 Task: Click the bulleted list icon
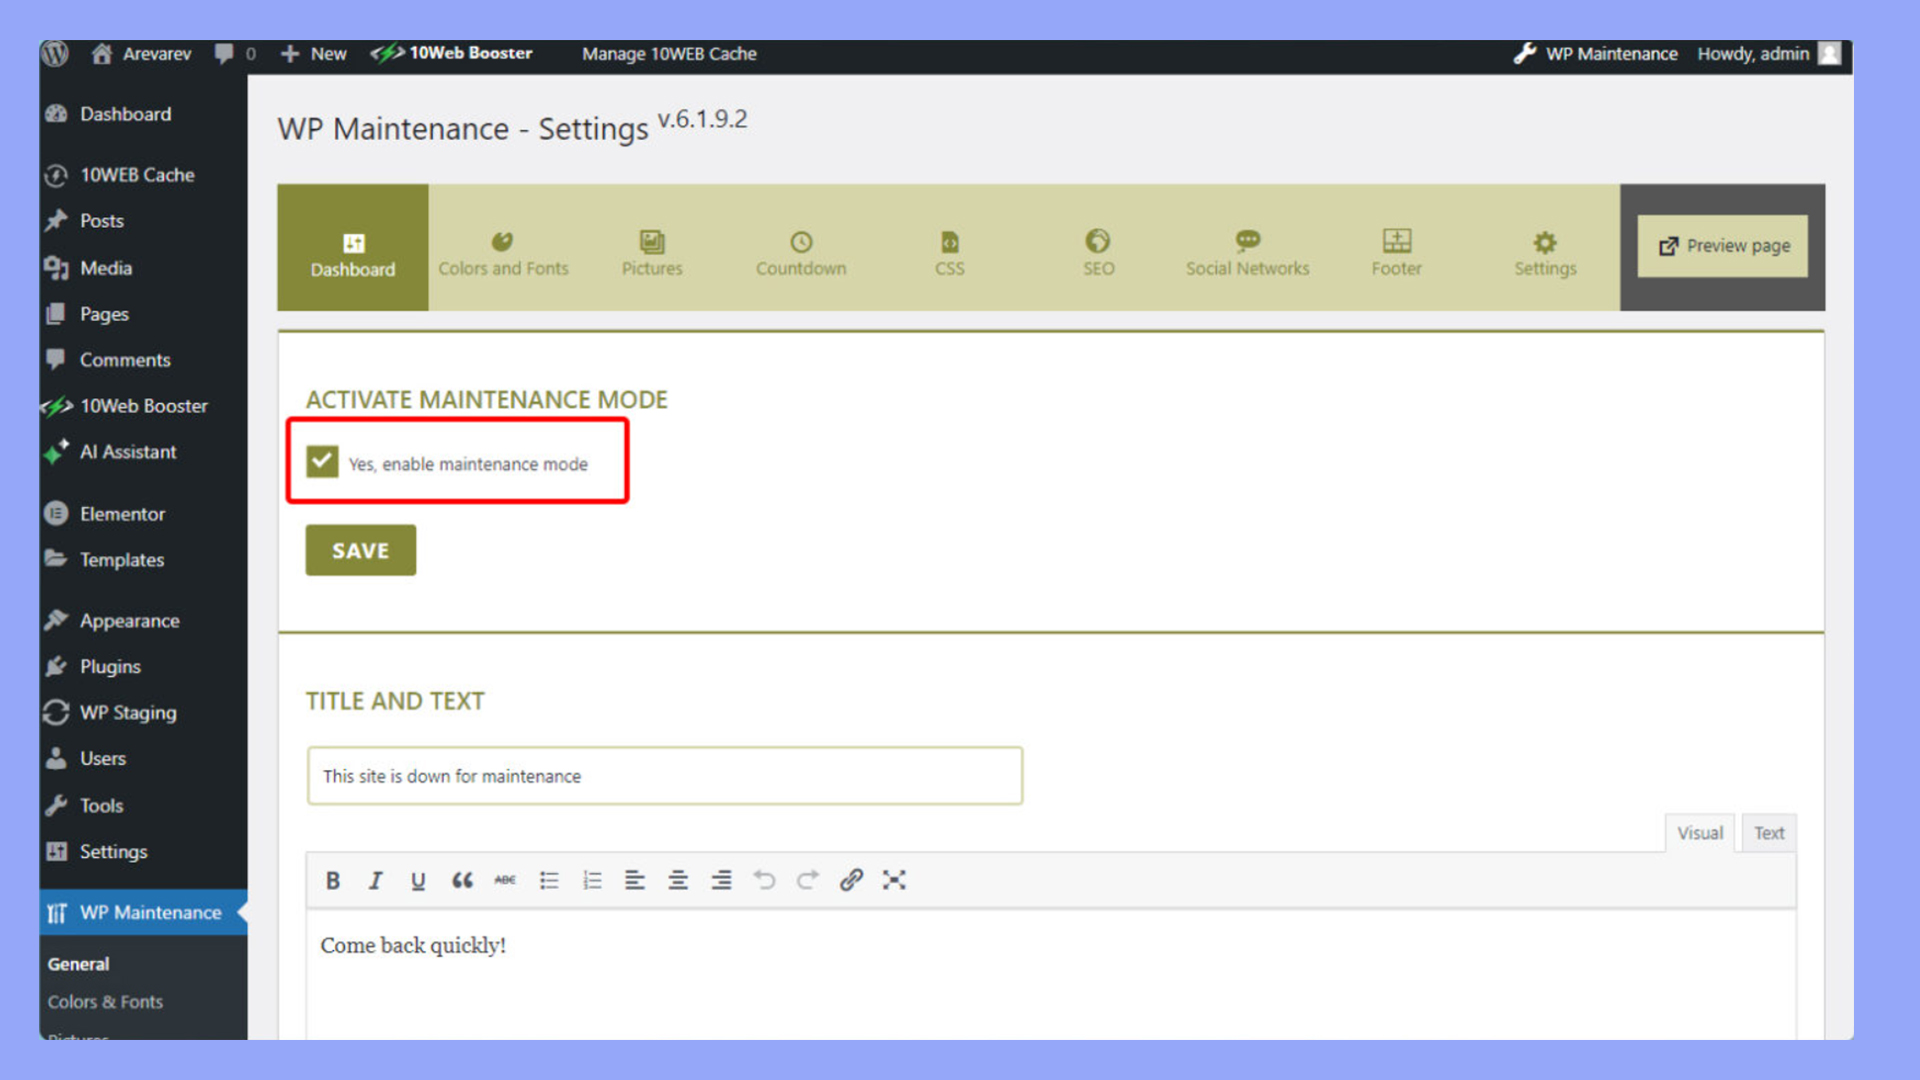click(x=548, y=880)
